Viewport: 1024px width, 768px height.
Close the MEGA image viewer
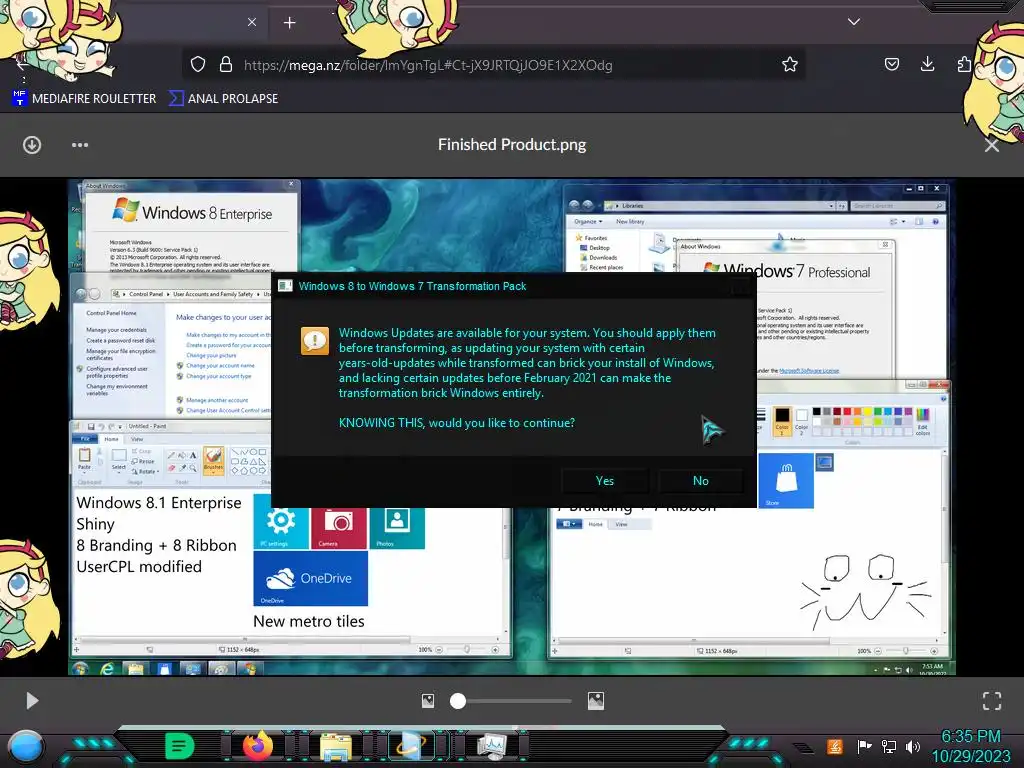[x=991, y=145]
